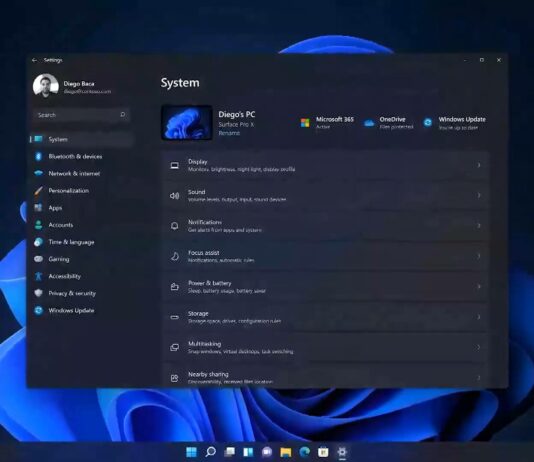Launch Microsoft Edge from taskbar

pyautogui.click(x=304, y=452)
